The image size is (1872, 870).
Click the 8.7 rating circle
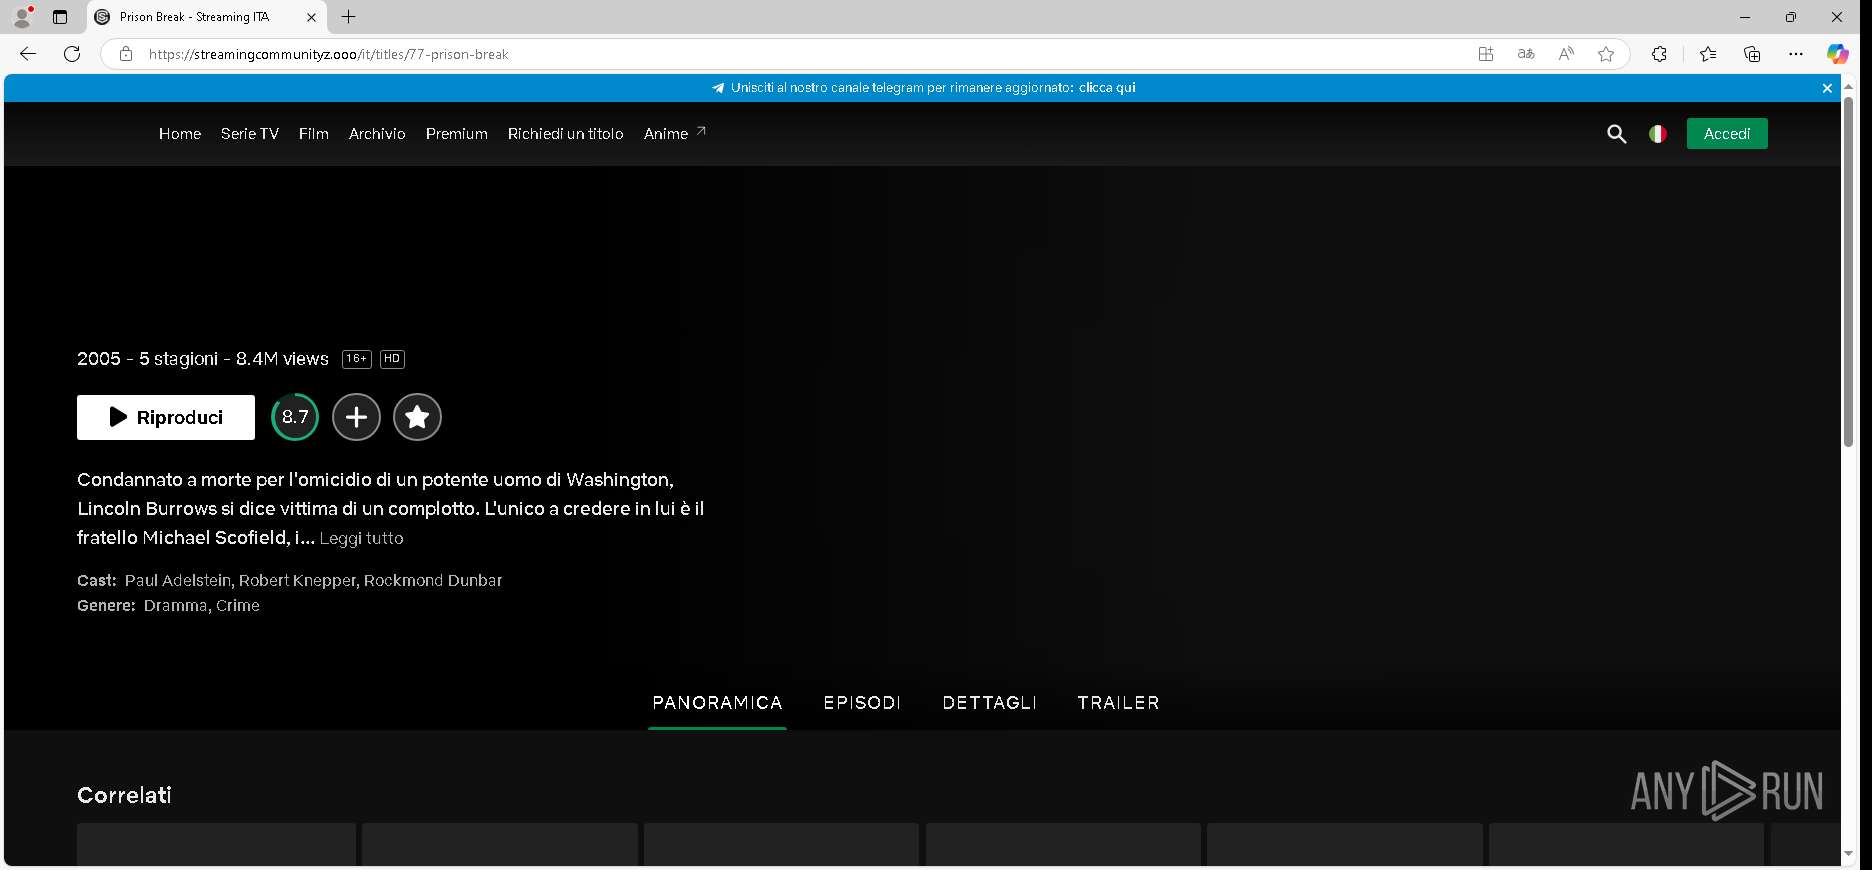pos(295,417)
